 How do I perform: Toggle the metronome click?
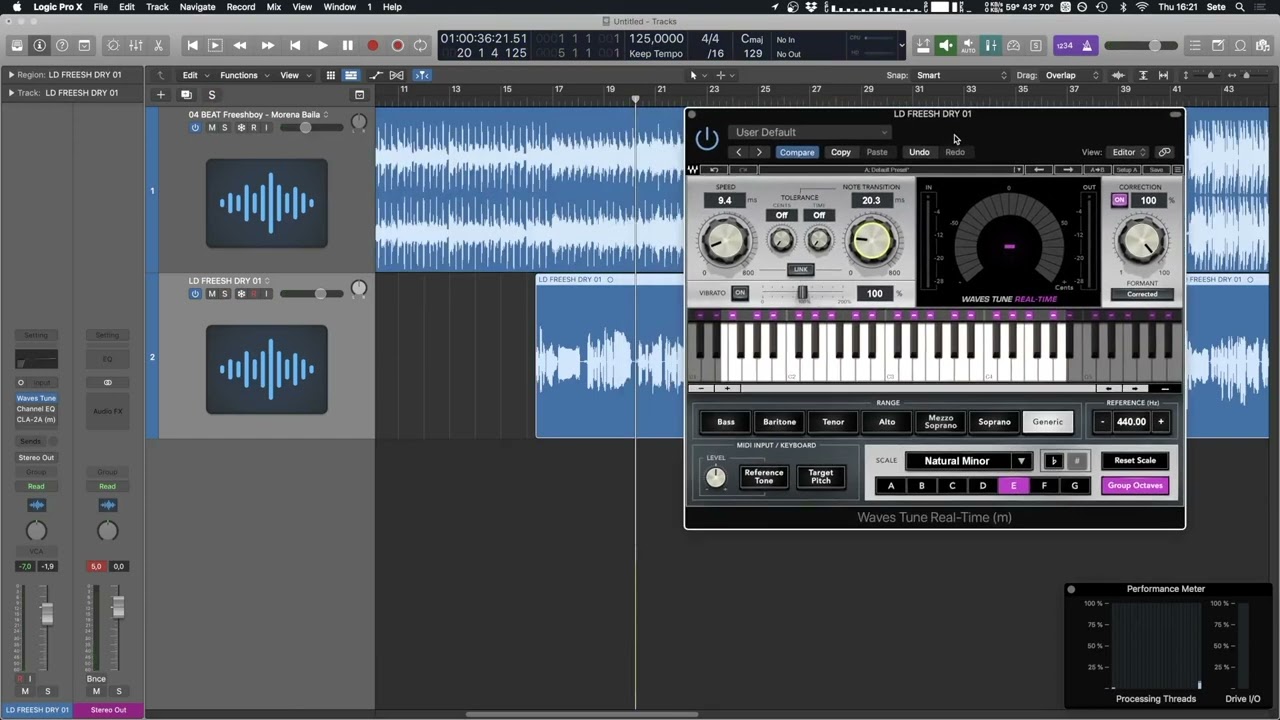click(x=1087, y=45)
